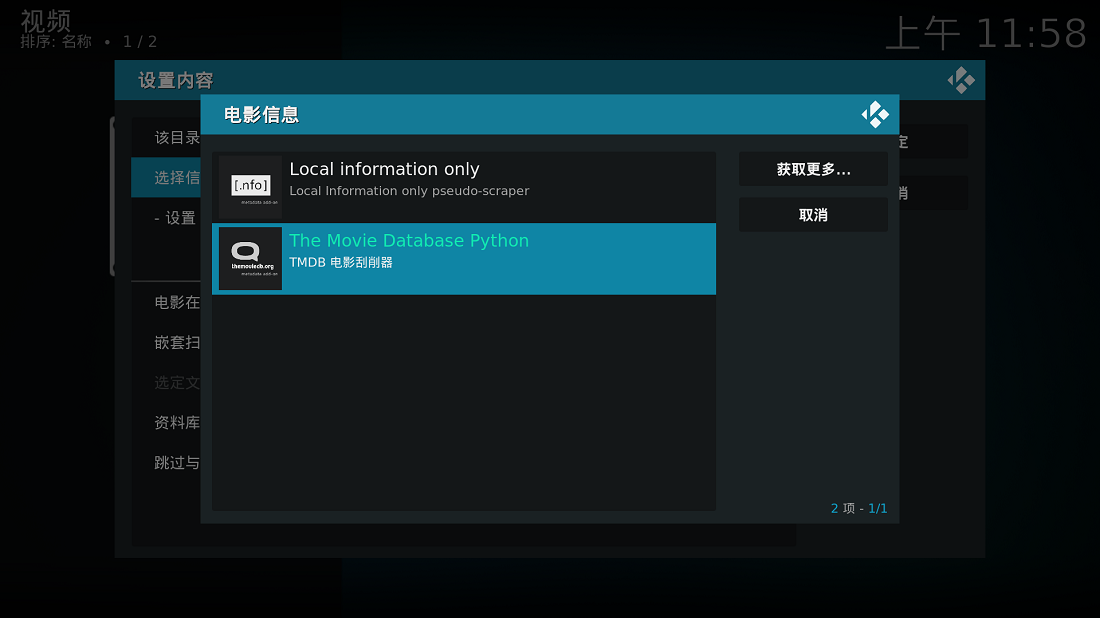Click the TMDB 电影刮削器 description text
1100x618 pixels.
point(341,262)
